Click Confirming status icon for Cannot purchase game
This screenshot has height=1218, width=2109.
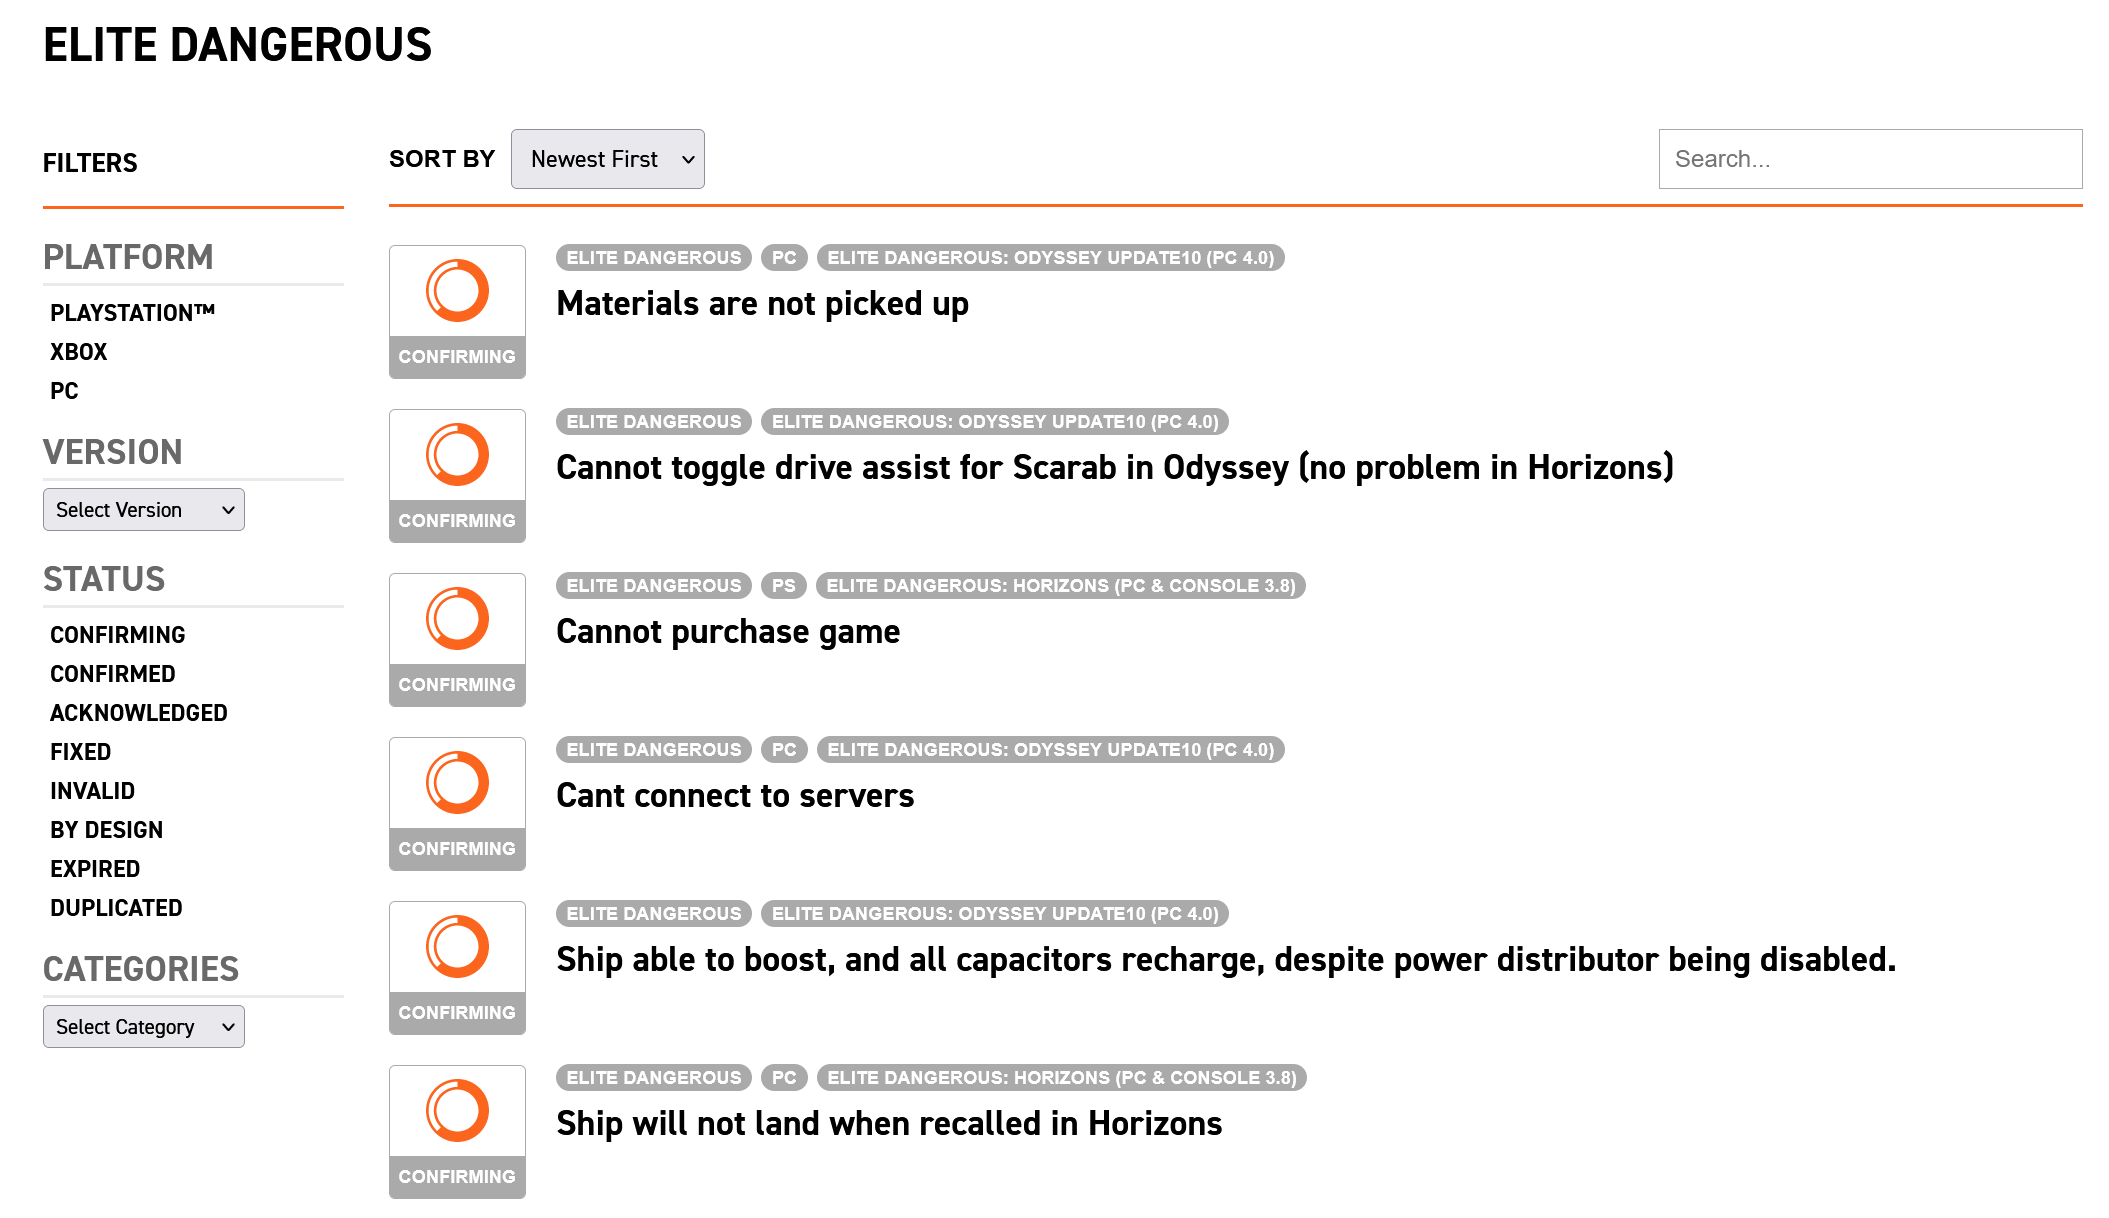[457, 640]
